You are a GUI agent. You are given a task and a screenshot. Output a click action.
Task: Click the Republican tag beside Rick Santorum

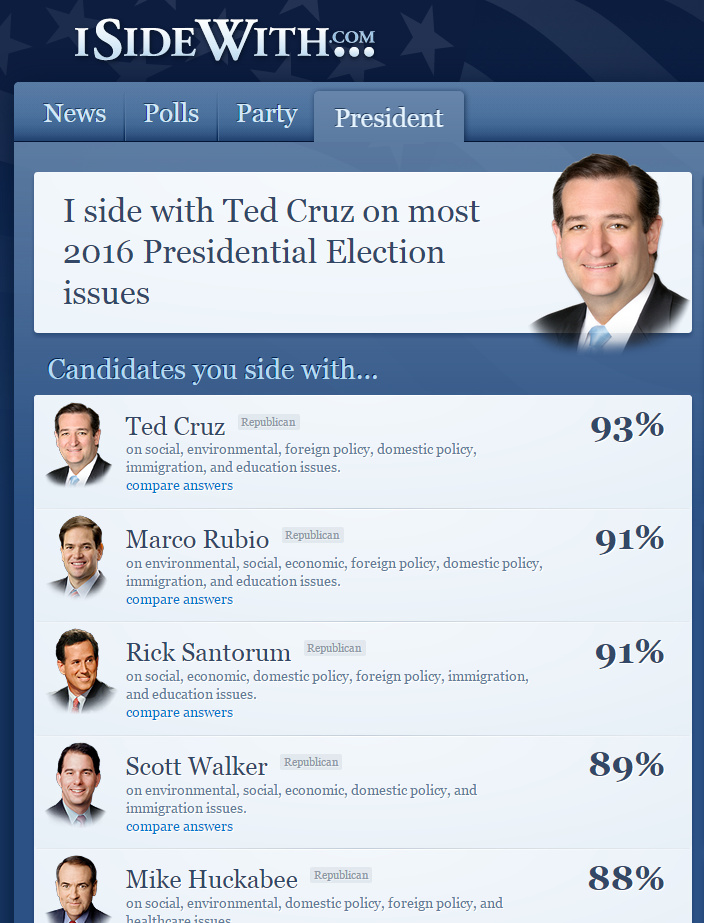click(334, 648)
